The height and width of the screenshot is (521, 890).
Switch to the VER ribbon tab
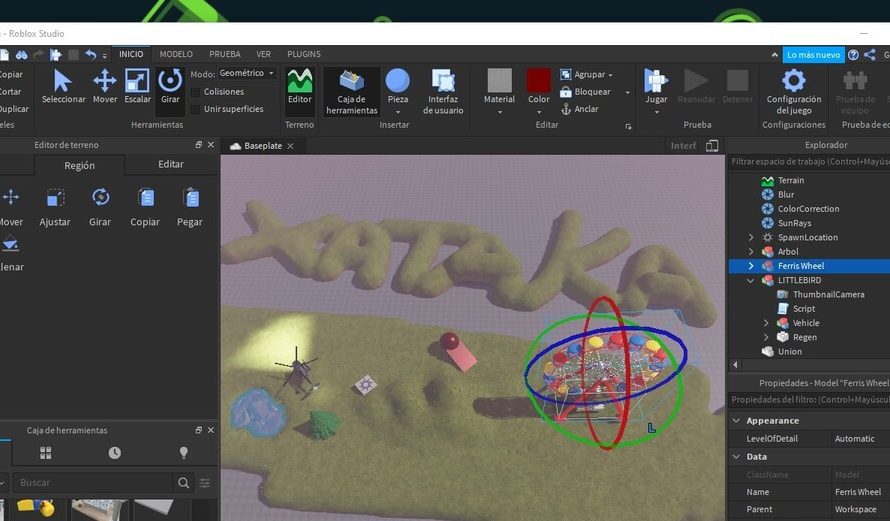click(x=263, y=54)
